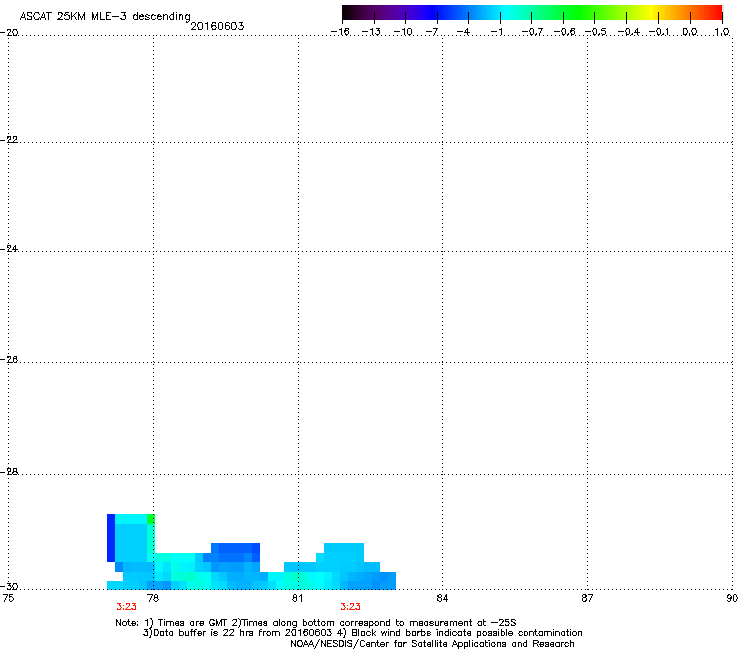The image size is (740, 650).
Task: Click the single green data cell in the swath
Action: point(151,519)
